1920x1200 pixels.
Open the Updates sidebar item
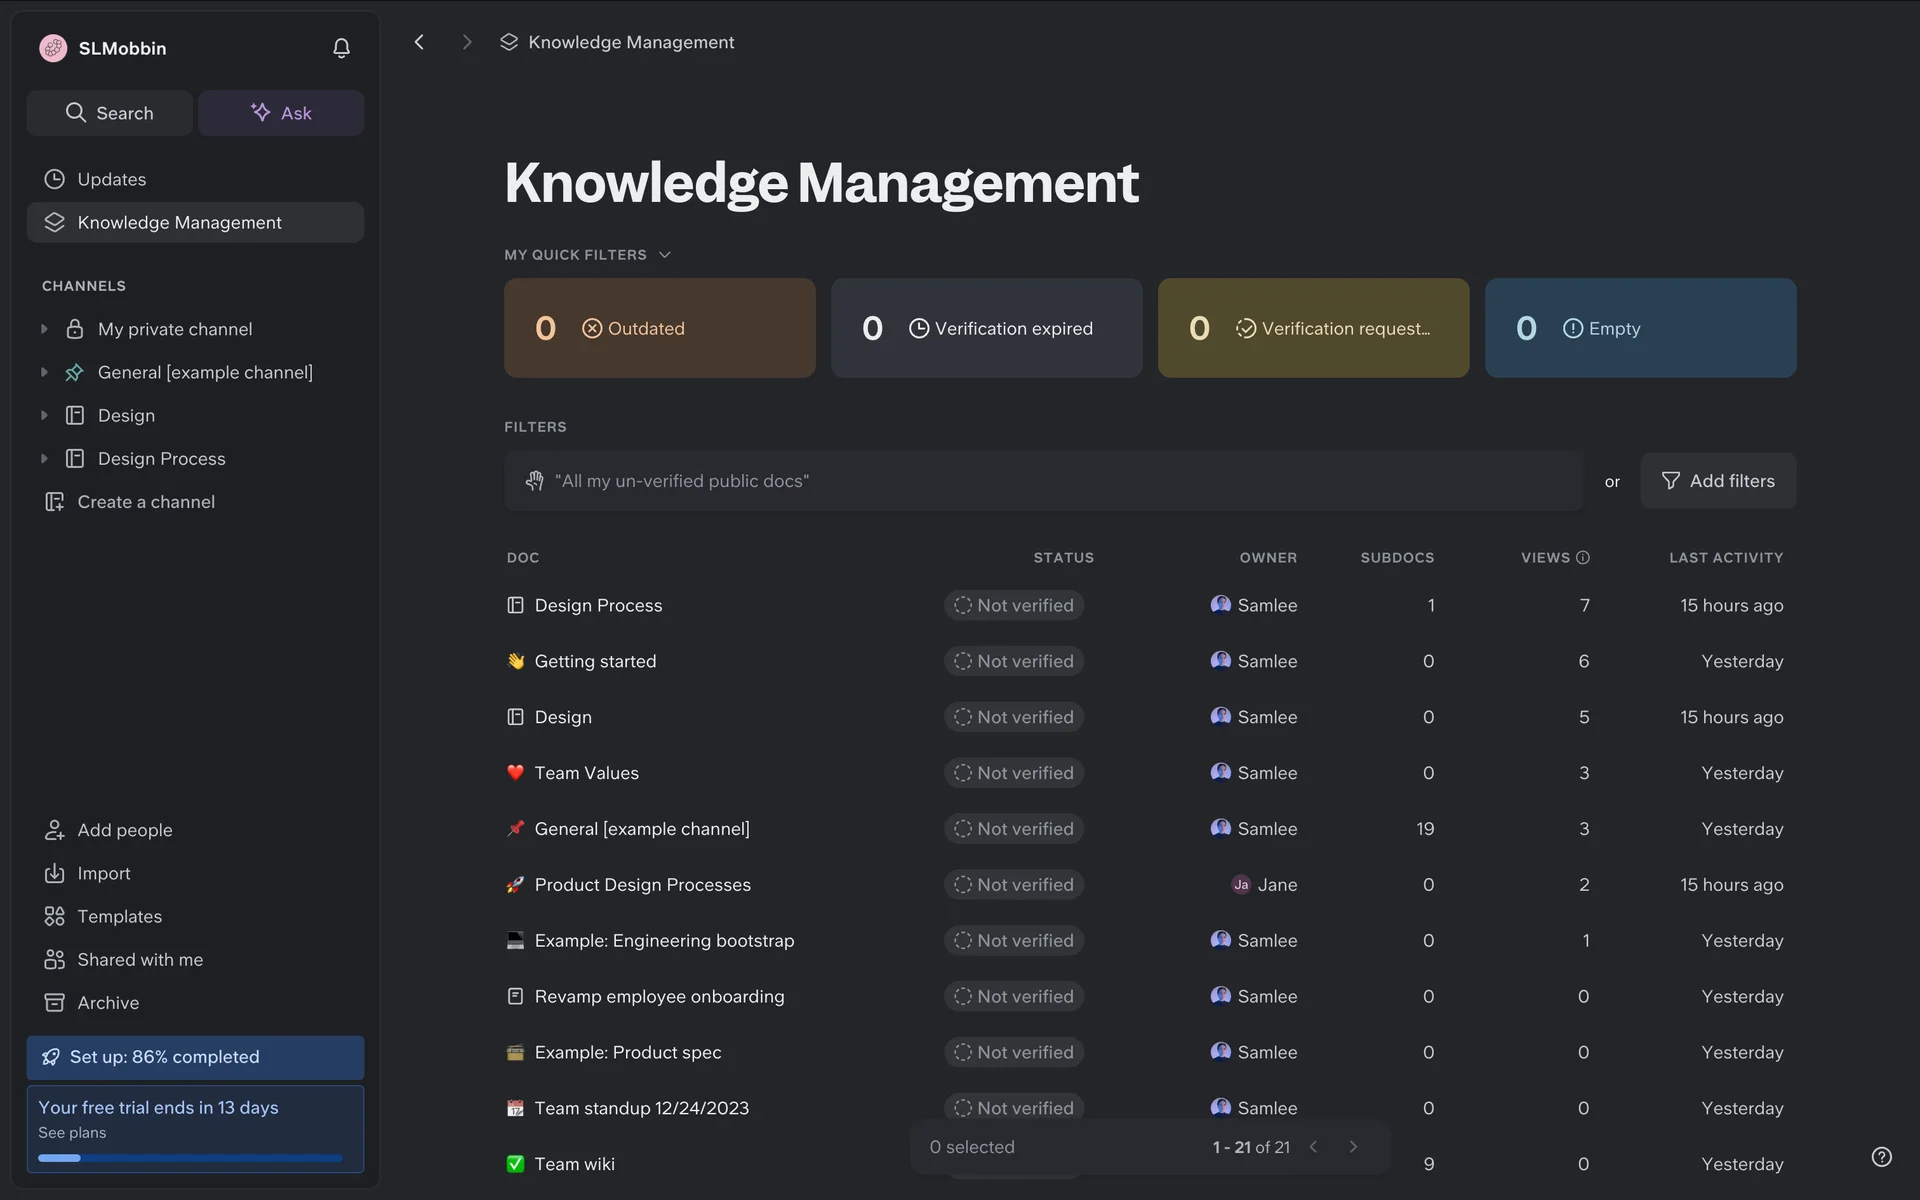(112, 179)
